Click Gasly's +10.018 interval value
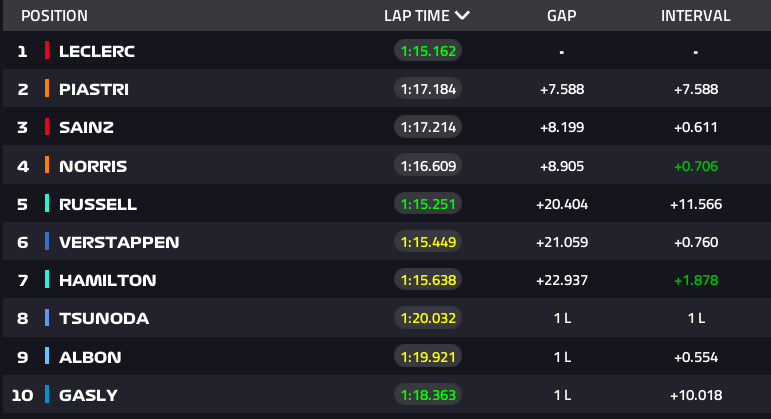 (x=695, y=395)
